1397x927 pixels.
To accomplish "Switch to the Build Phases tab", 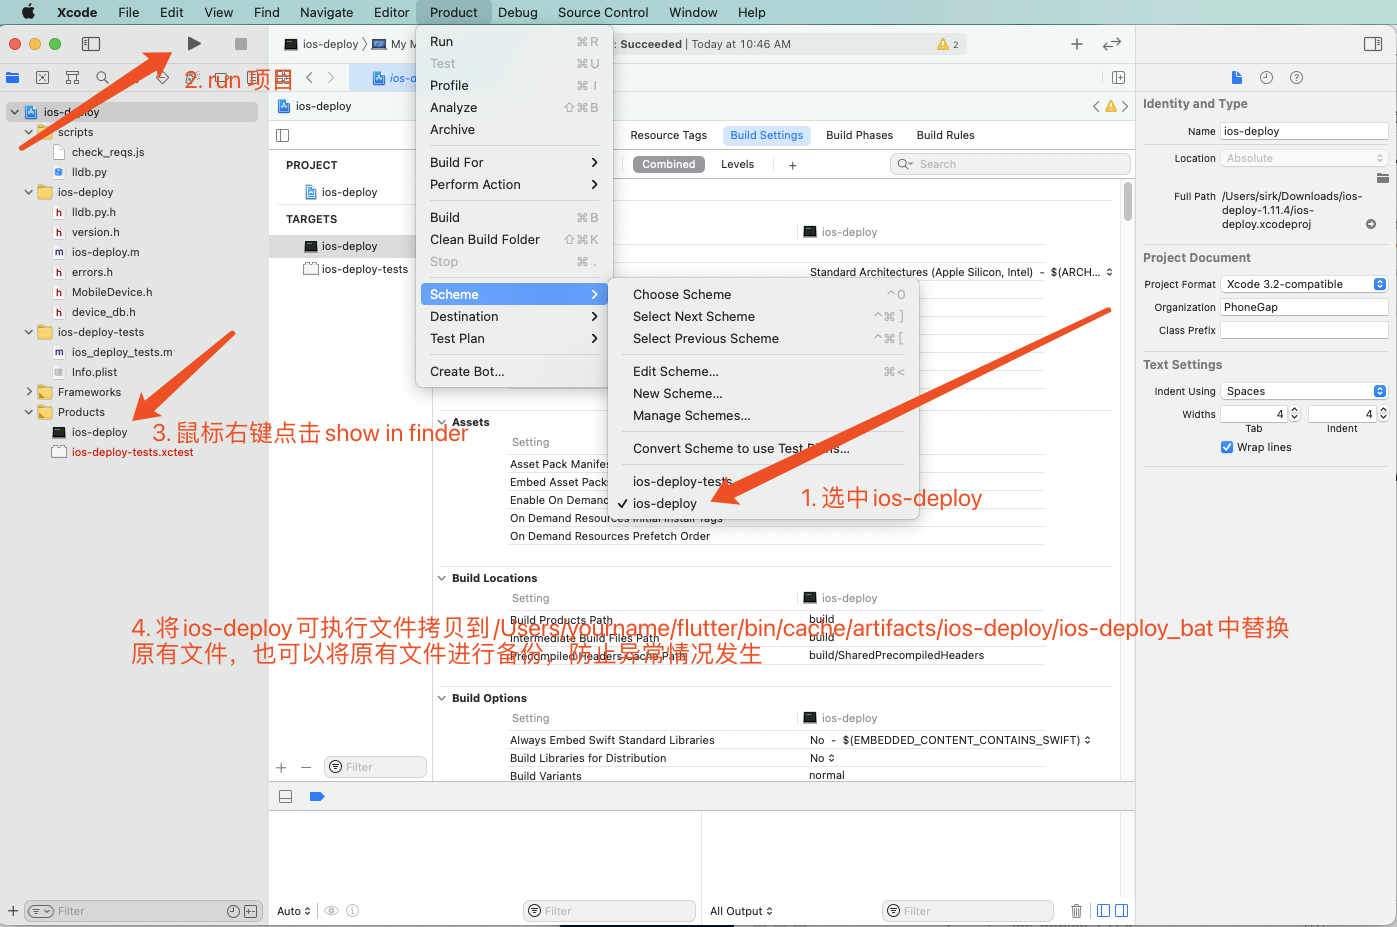I will tap(860, 135).
